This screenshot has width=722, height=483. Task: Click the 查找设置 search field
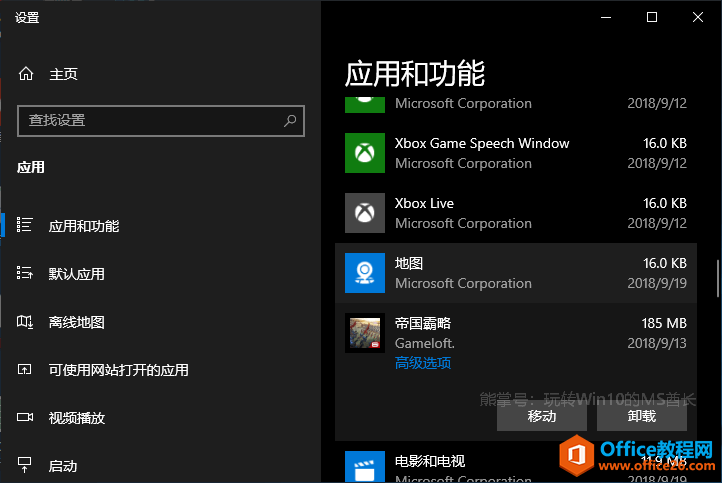pyautogui.click(x=161, y=121)
